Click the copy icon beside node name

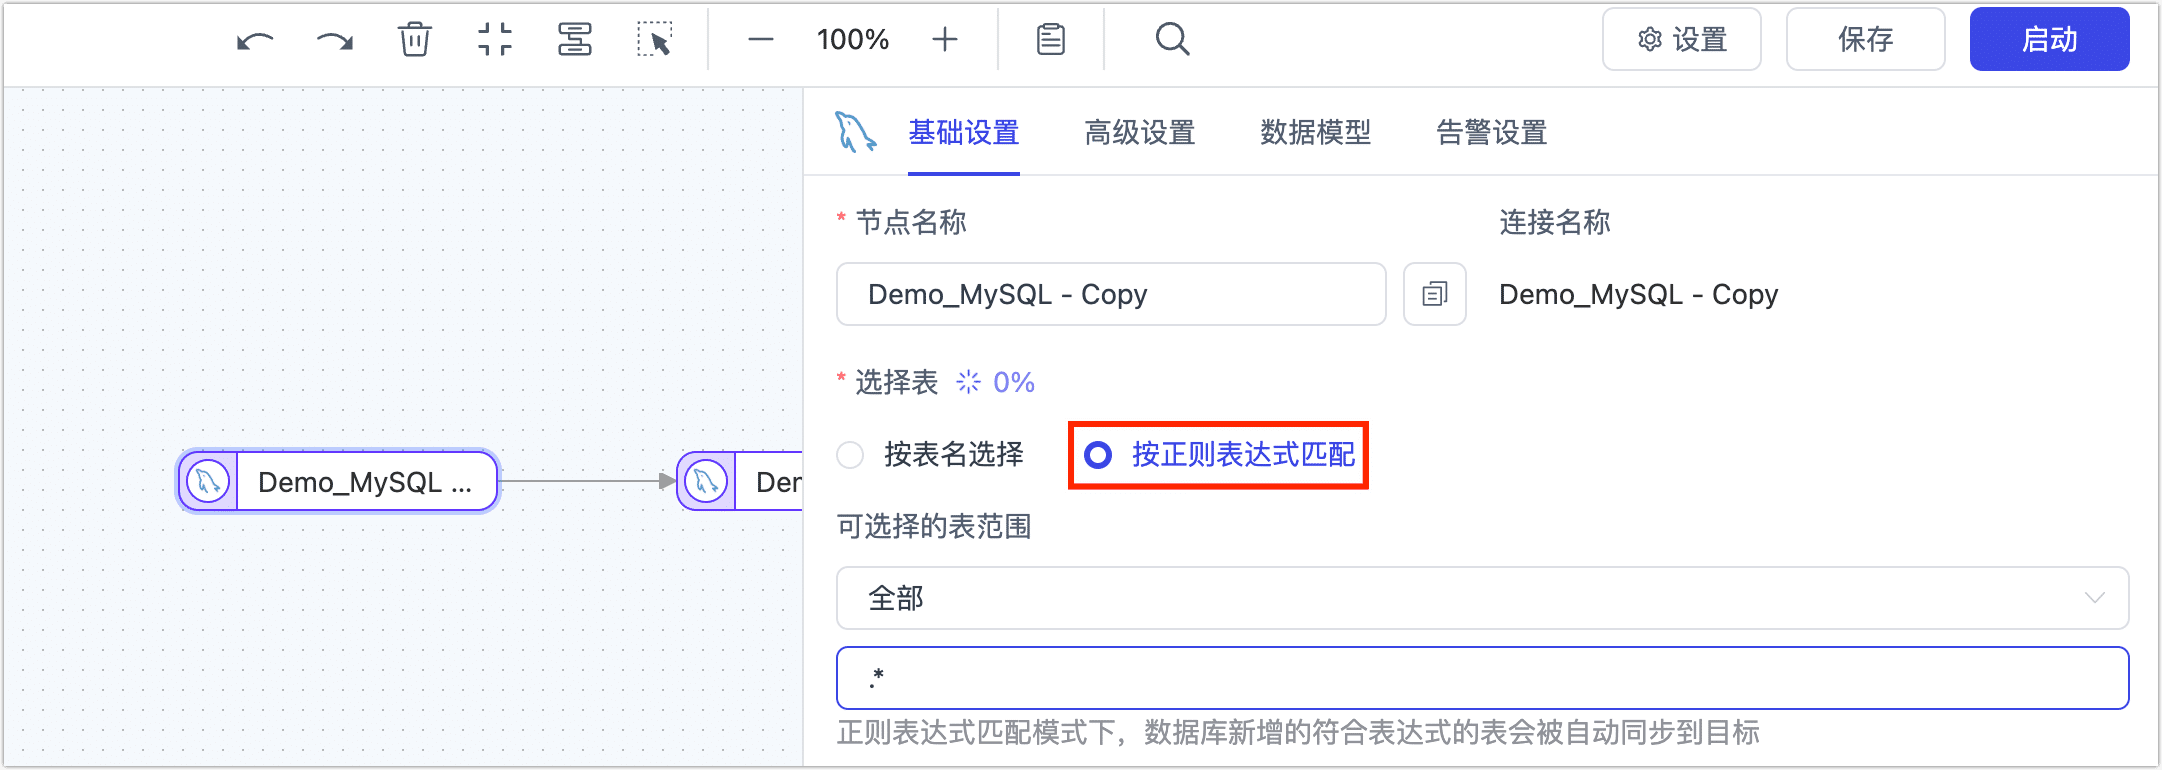tap(1435, 294)
